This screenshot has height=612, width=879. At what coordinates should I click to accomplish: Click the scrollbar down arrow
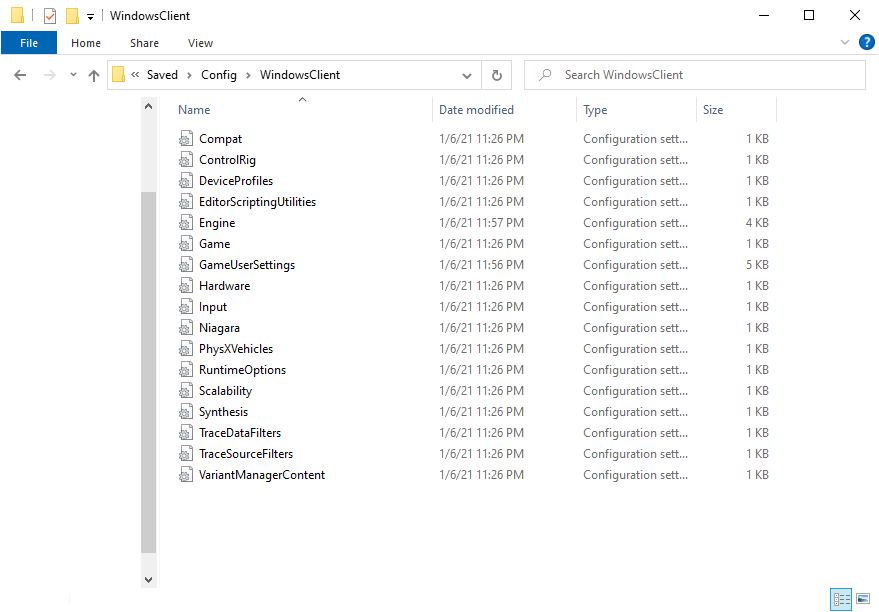tap(149, 579)
